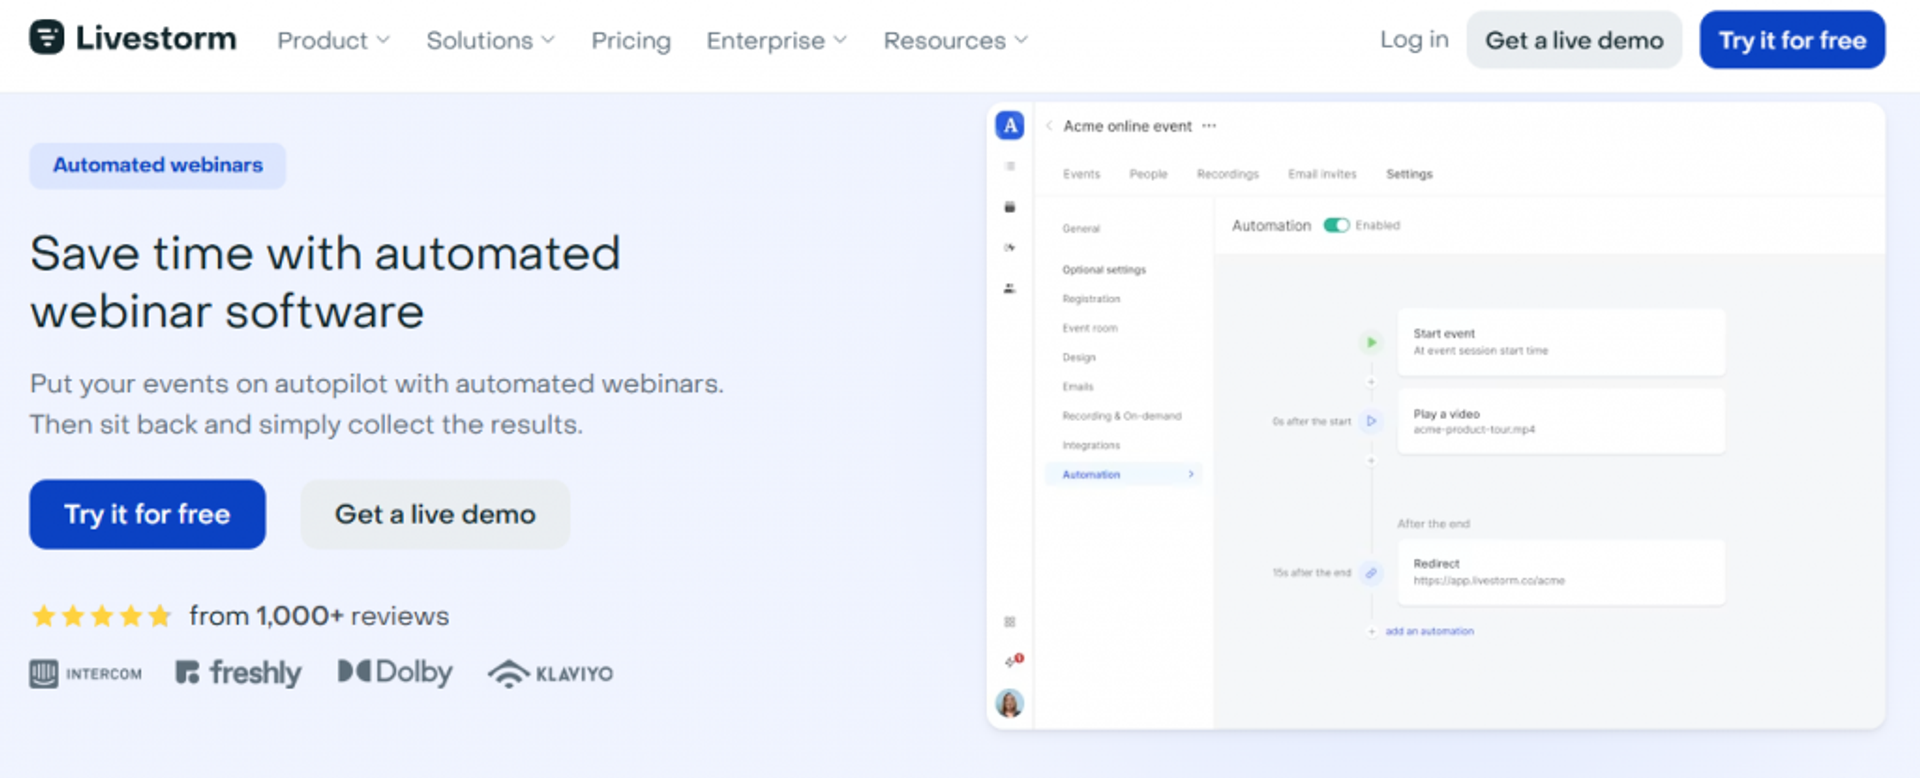Expand the Solutions dropdown menu
The image size is (1920, 778).
(490, 41)
